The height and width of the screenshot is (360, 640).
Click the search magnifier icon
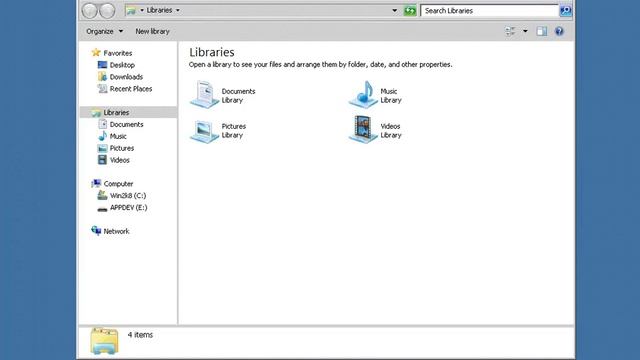[x=565, y=11]
